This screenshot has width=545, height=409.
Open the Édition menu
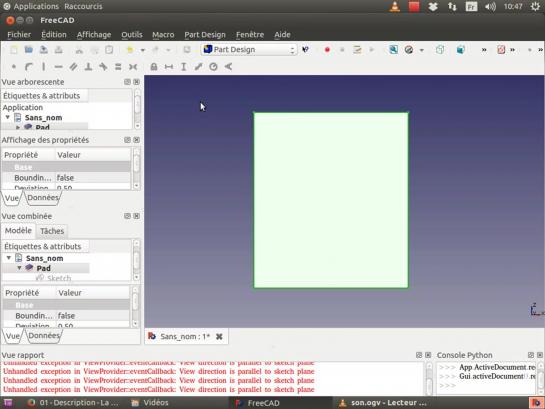point(54,35)
